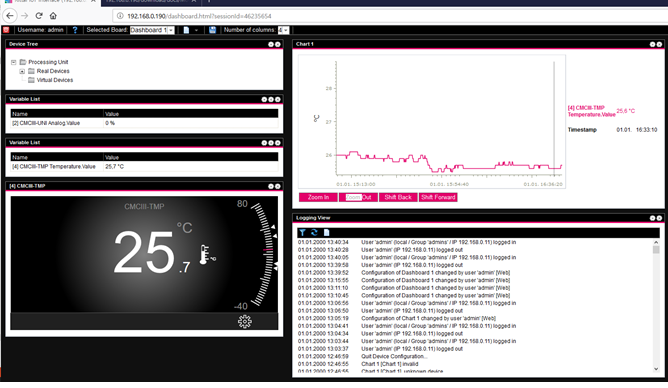This screenshot has height=388, width=668.
Task: Open the CMCIII-TMP gauge settings gear
Action: [245, 322]
